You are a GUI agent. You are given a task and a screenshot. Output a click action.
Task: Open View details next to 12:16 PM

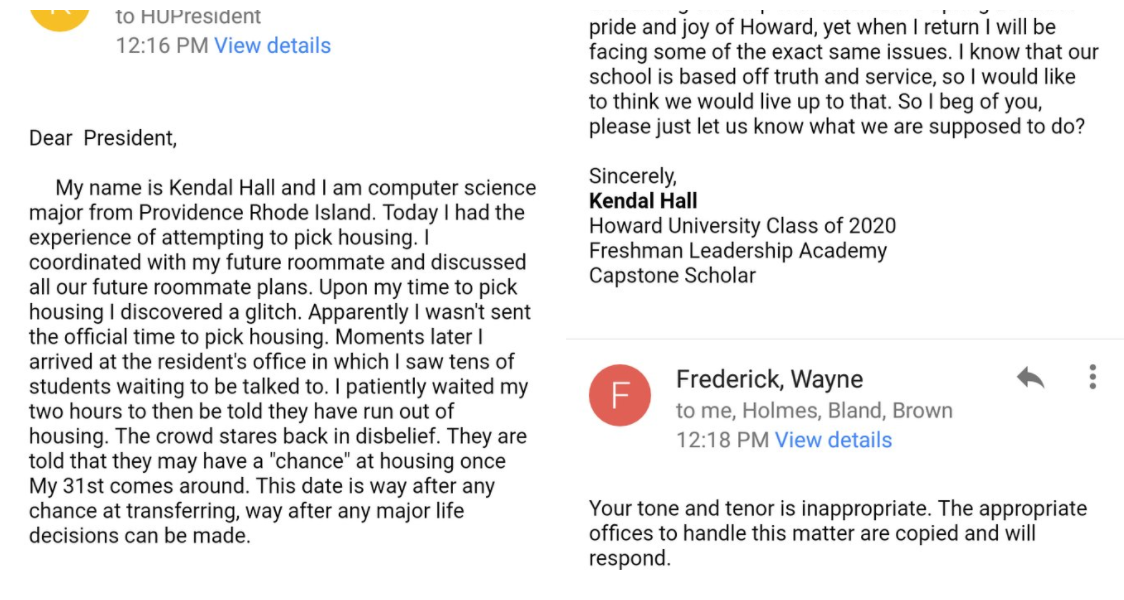click(x=272, y=45)
